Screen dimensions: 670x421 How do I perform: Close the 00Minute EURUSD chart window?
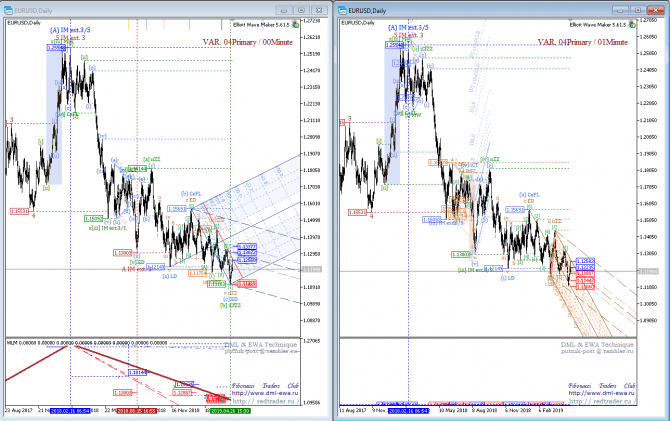[x=319, y=10]
